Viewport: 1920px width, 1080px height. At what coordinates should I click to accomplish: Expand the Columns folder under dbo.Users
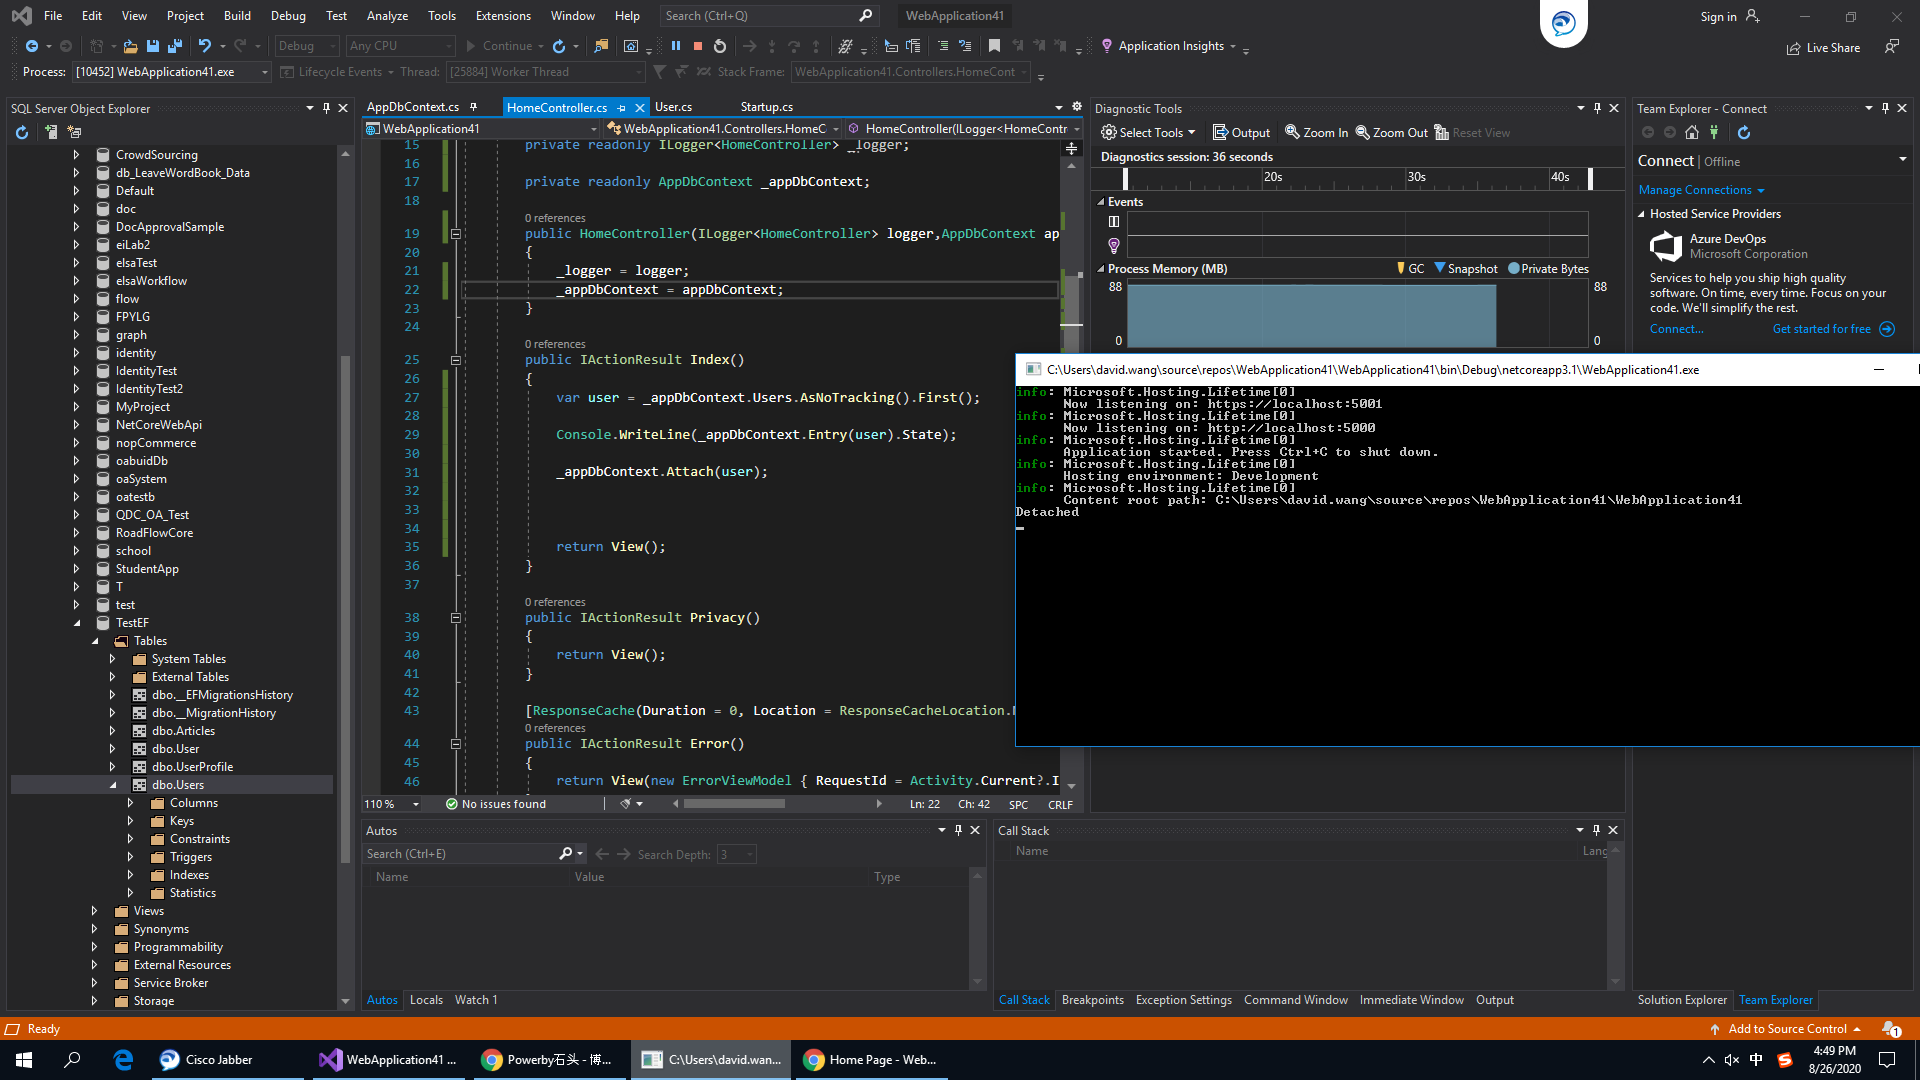130,803
